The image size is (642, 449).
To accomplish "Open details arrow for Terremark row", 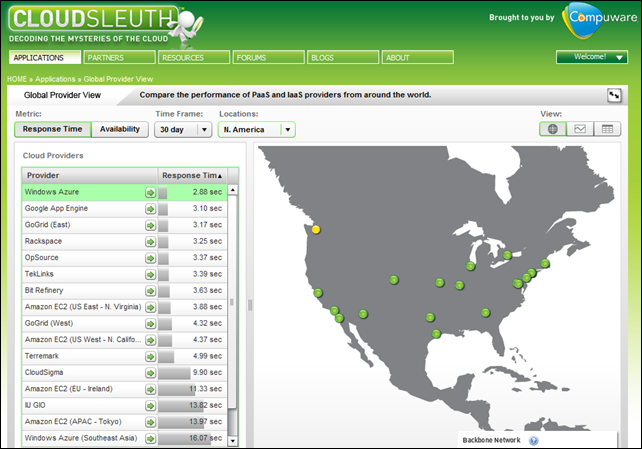I will [150, 356].
